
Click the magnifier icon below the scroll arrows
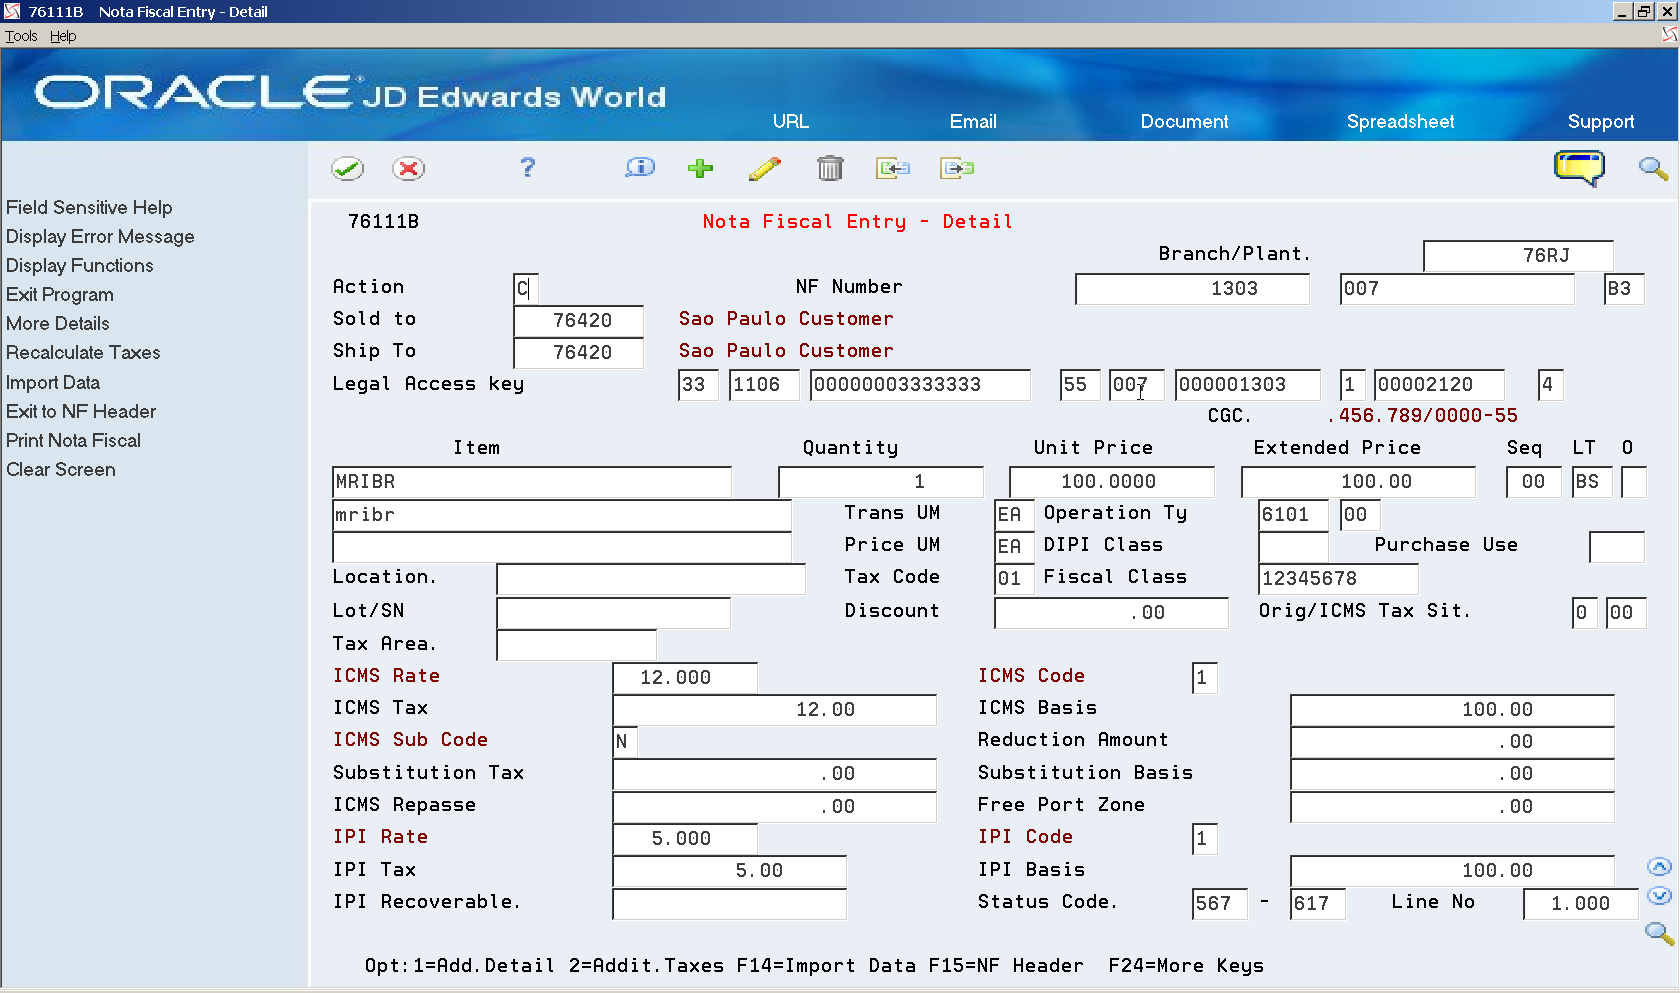(x=1659, y=933)
